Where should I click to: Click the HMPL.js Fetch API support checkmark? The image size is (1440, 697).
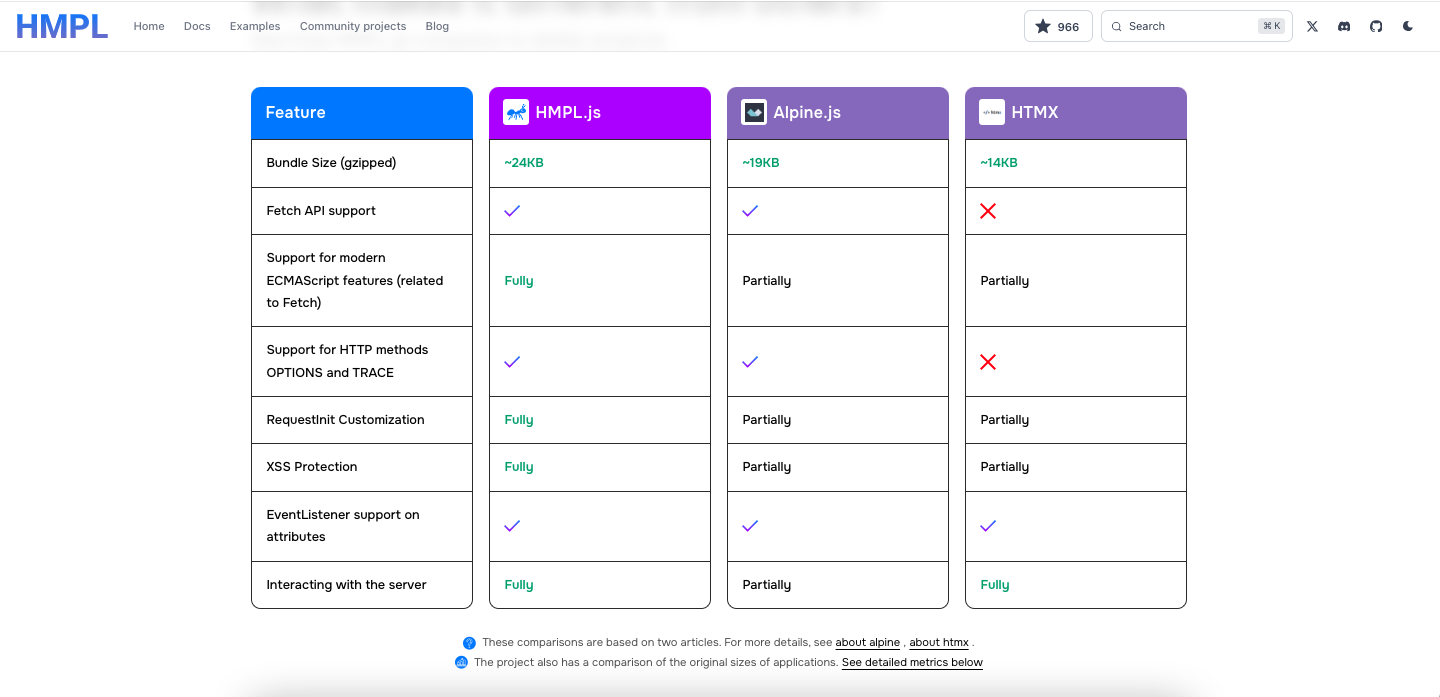(x=512, y=211)
